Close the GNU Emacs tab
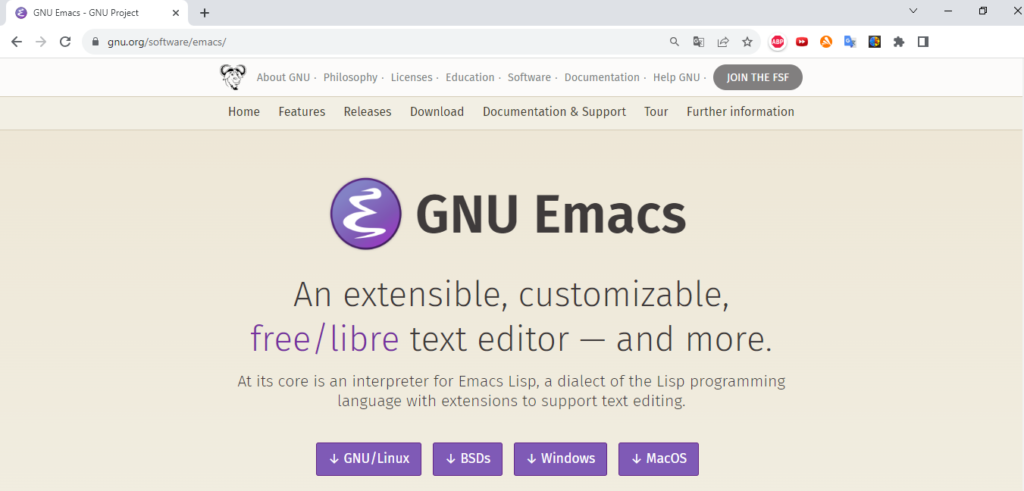Viewport: 1024px width, 491px height. (x=176, y=12)
